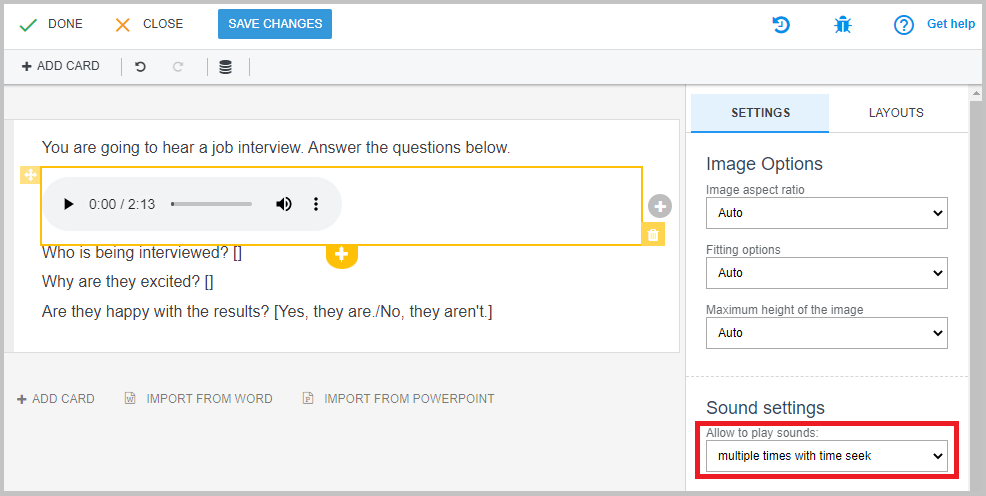Image resolution: width=986 pixels, height=496 pixels.
Task: Click gray plus circle beside audio block
Action: click(x=660, y=206)
